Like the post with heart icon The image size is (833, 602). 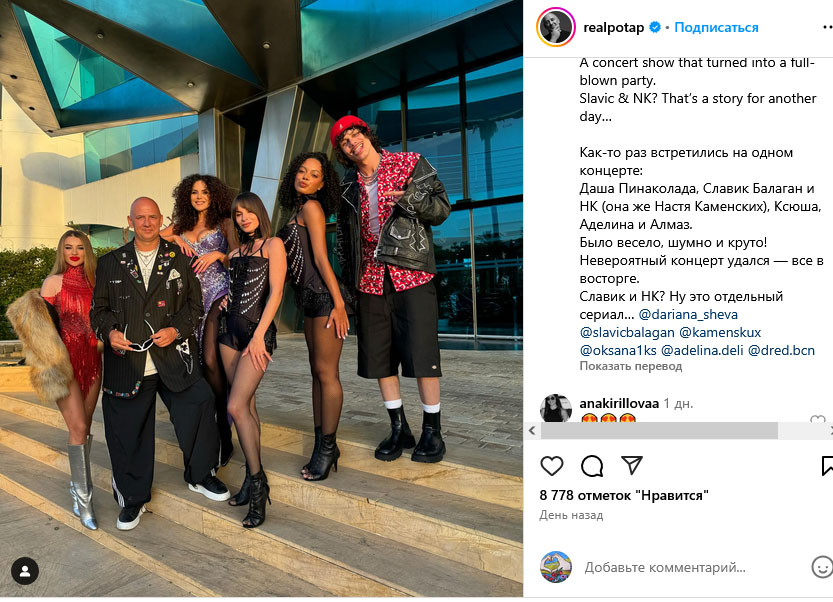[551, 466]
